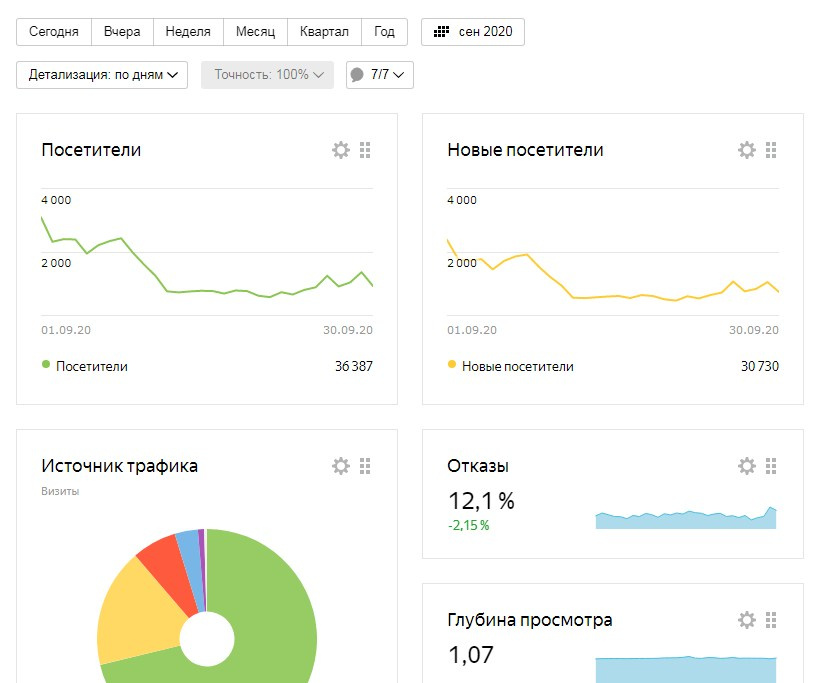Click drag handle on Новые посетители widget
820x683 pixels.
click(771, 150)
